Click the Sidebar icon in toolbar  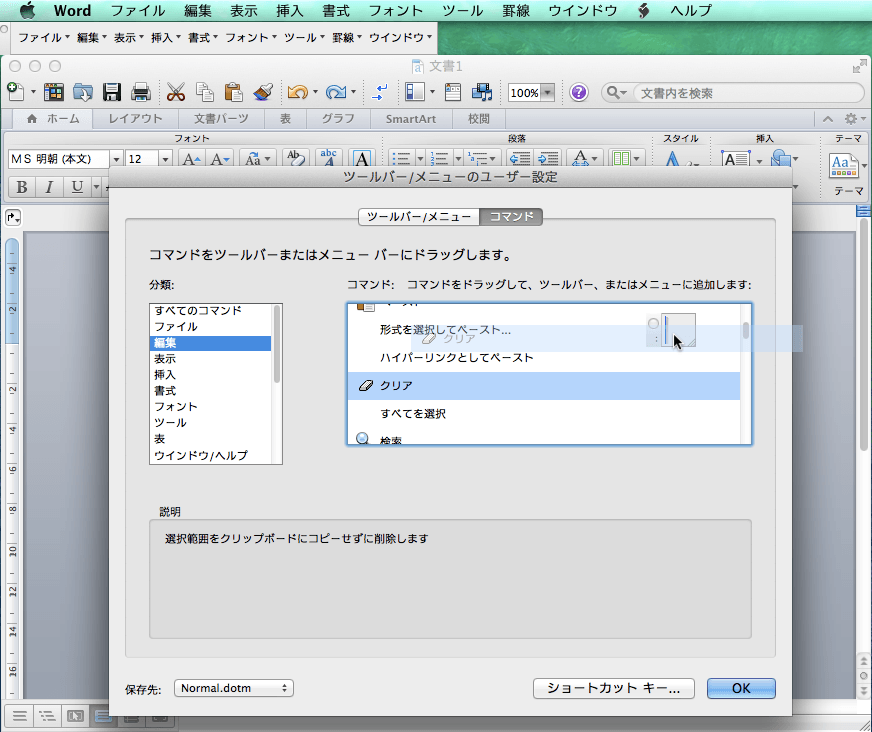415,92
